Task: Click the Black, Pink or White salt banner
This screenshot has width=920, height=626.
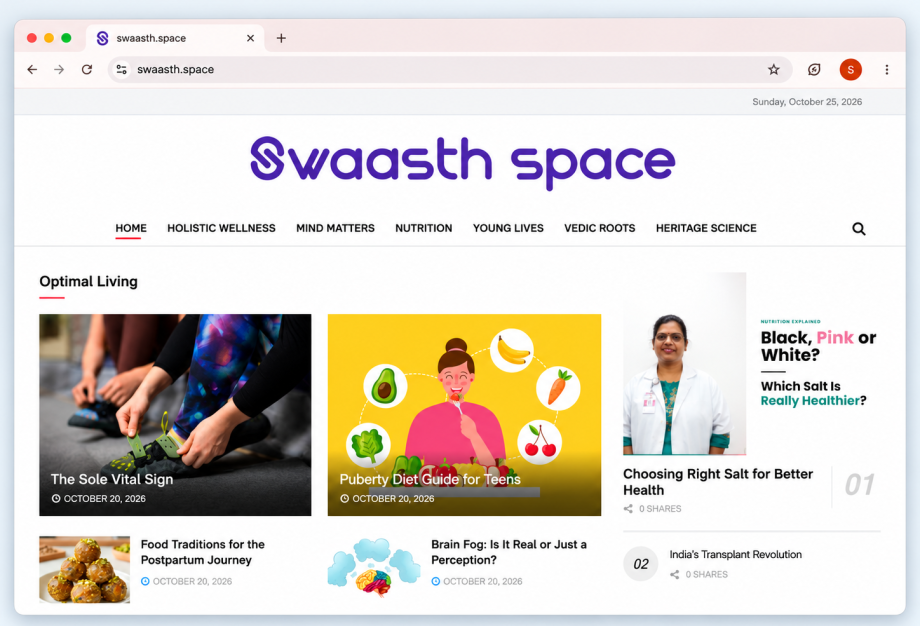Action: click(x=752, y=364)
